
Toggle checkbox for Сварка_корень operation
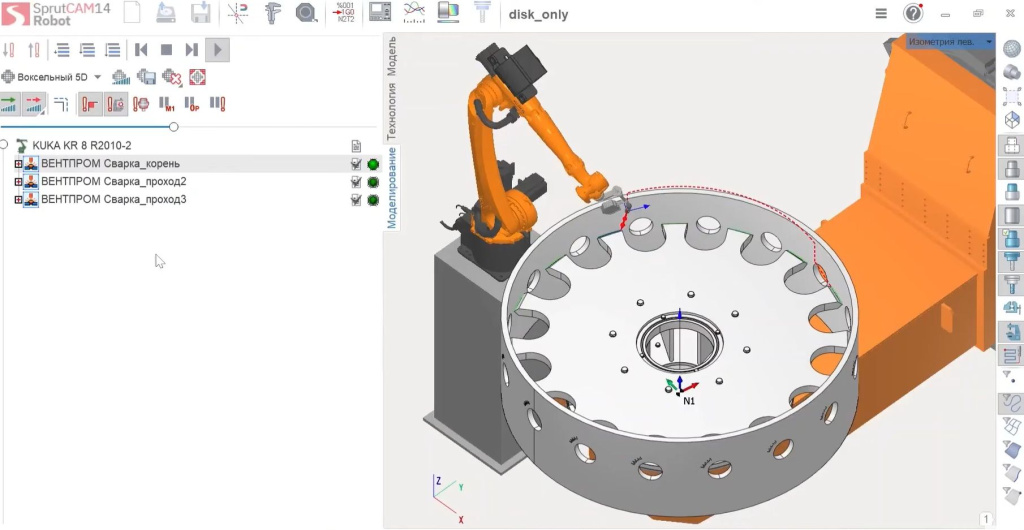point(356,164)
